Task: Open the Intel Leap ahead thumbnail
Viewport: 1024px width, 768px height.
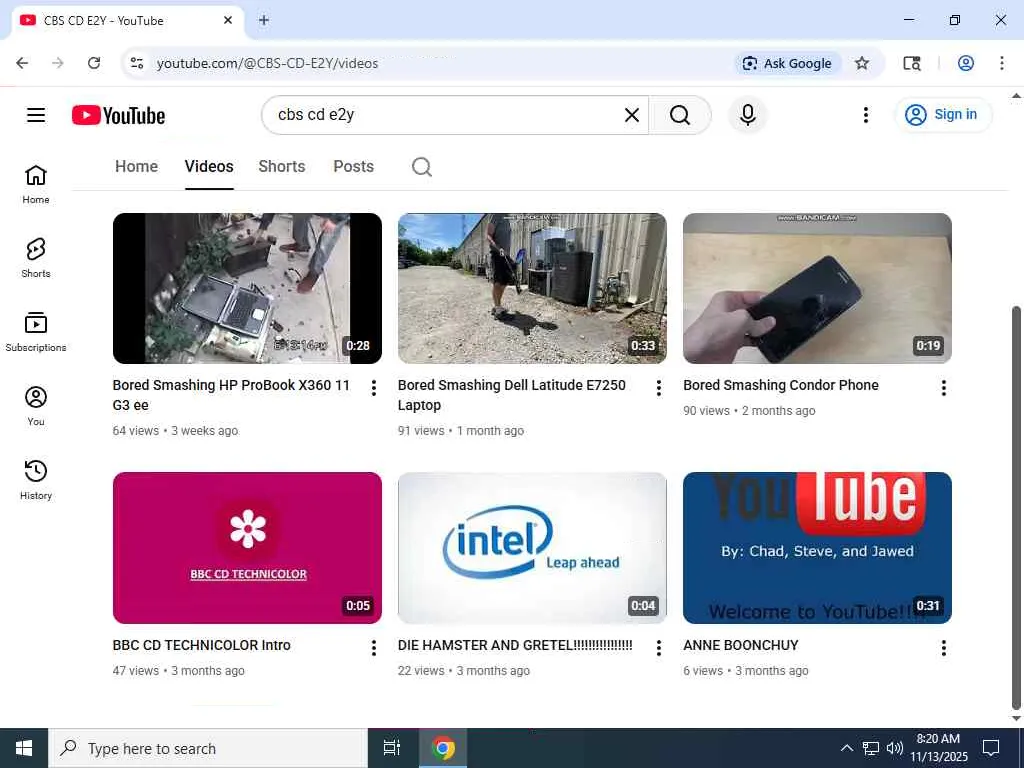Action: (x=532, y=547)
